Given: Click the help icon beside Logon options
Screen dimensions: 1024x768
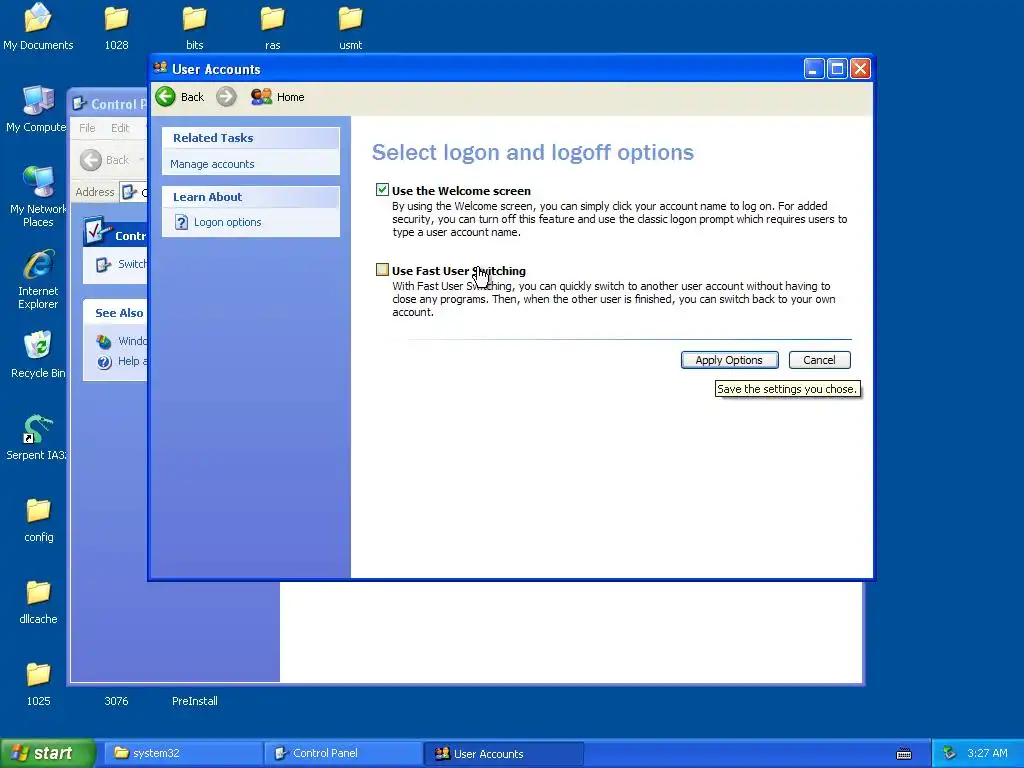Looking at the screenshot, I should point(182,222).
